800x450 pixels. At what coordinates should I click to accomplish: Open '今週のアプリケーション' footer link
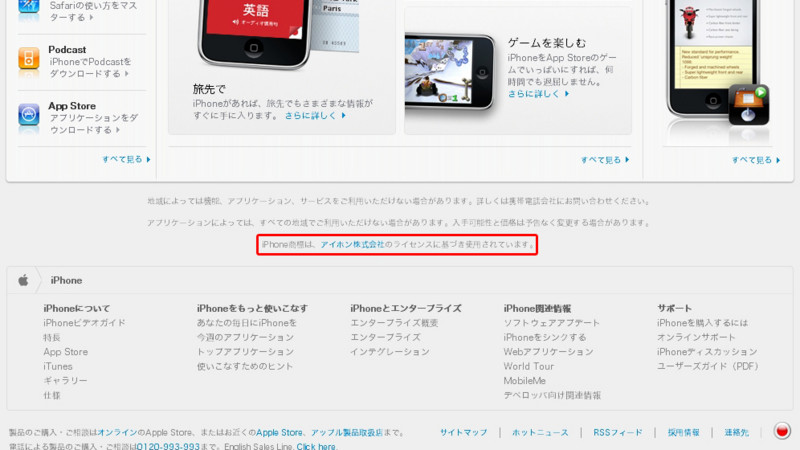[x=245, y=337]
